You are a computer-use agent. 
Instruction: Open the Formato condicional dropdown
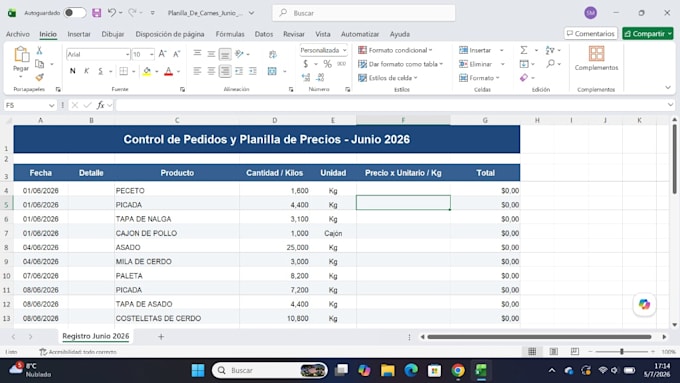coord(396,50)
